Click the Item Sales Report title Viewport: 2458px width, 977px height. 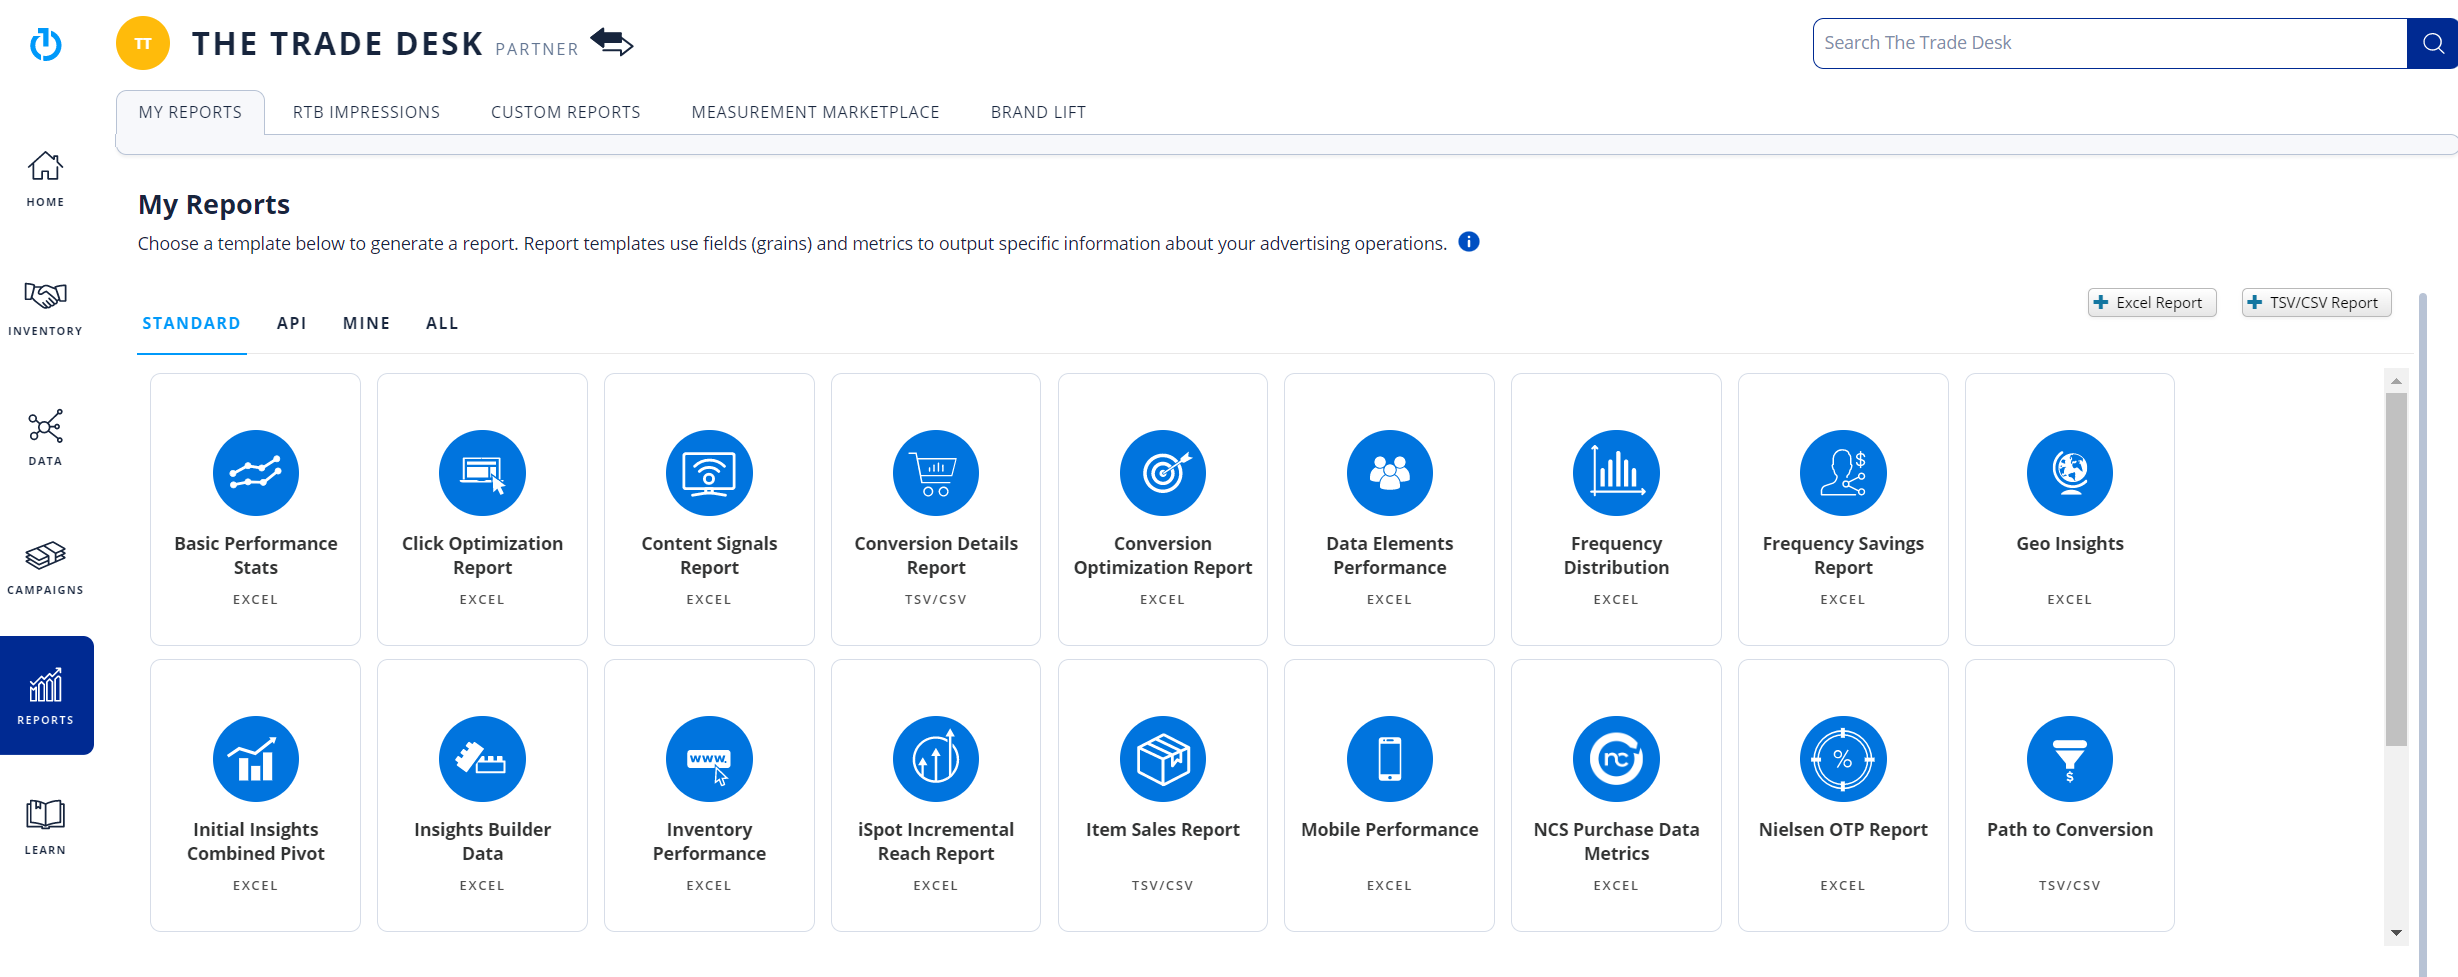click(x=1163, y=829)
